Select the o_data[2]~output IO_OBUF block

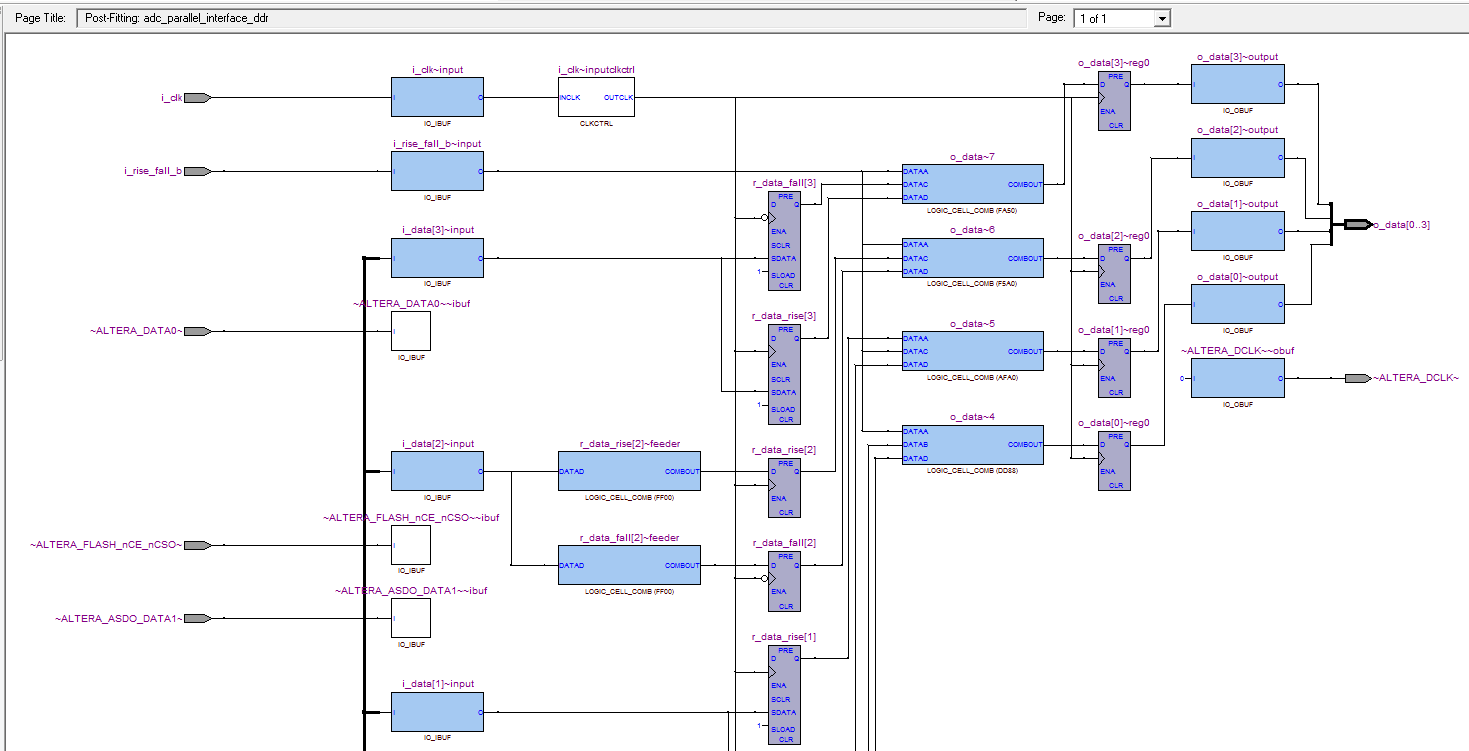click(1238, 158)
